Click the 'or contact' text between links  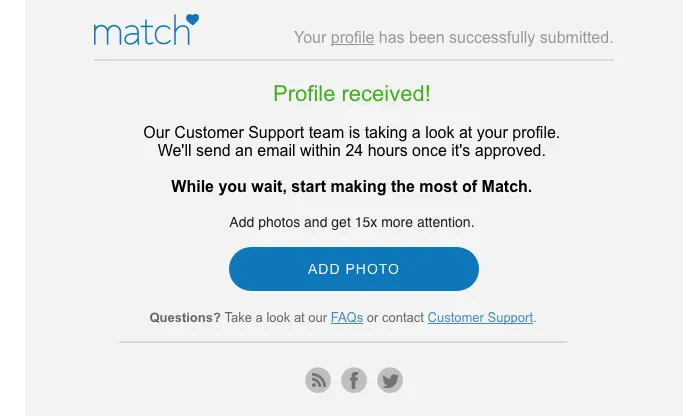click(395, 318)
